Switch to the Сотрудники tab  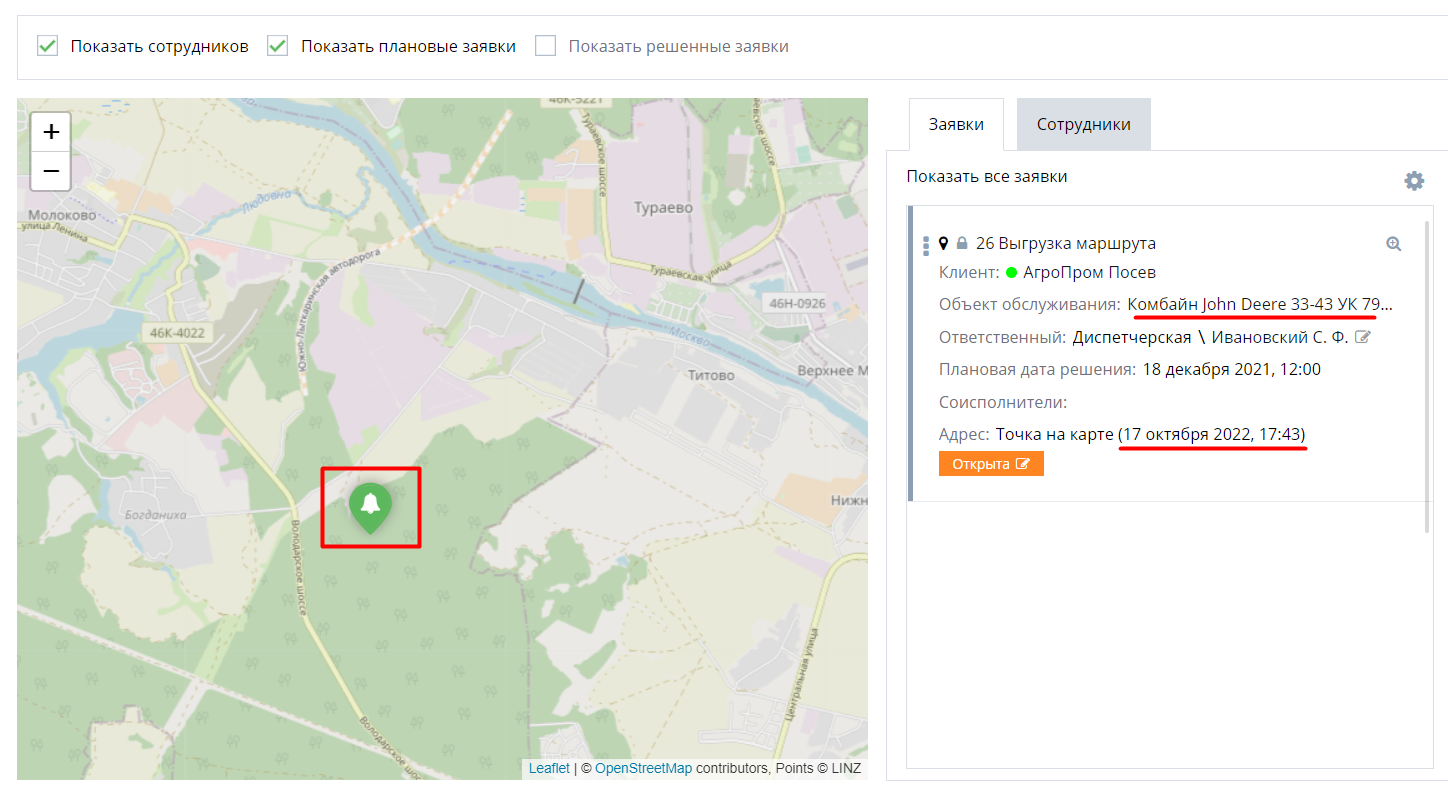click(x=1083, y=124)
